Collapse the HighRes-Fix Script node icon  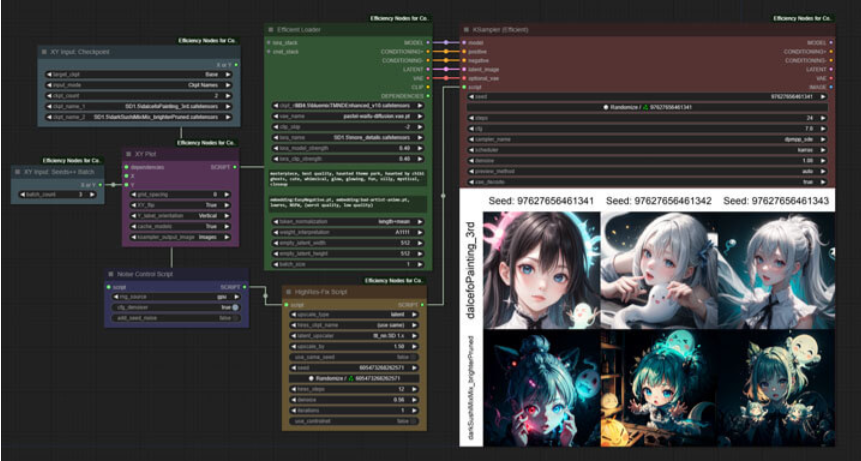click(x=288, y=292)
